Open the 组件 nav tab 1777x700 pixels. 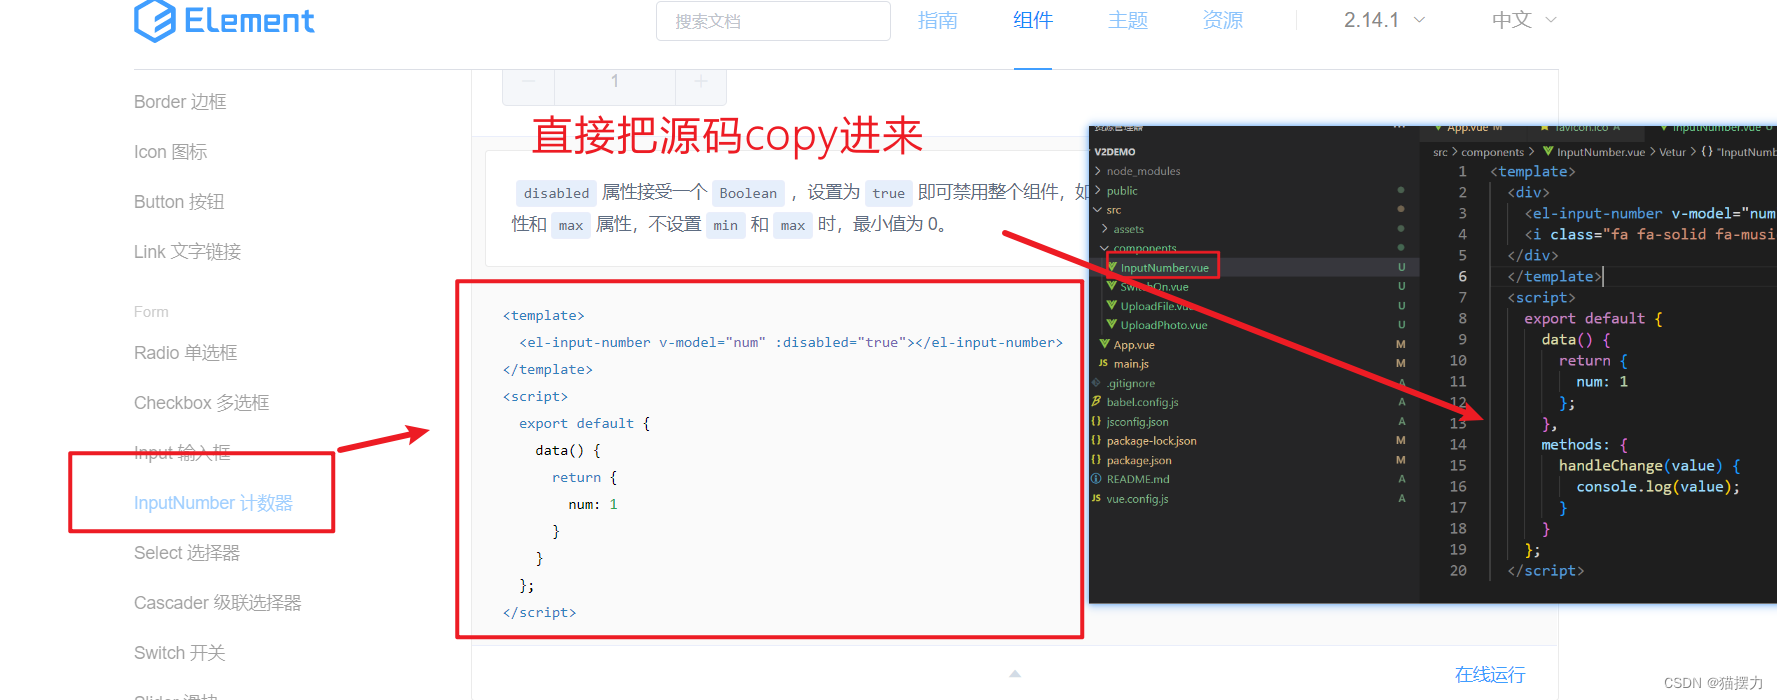tap(1032, 20)
